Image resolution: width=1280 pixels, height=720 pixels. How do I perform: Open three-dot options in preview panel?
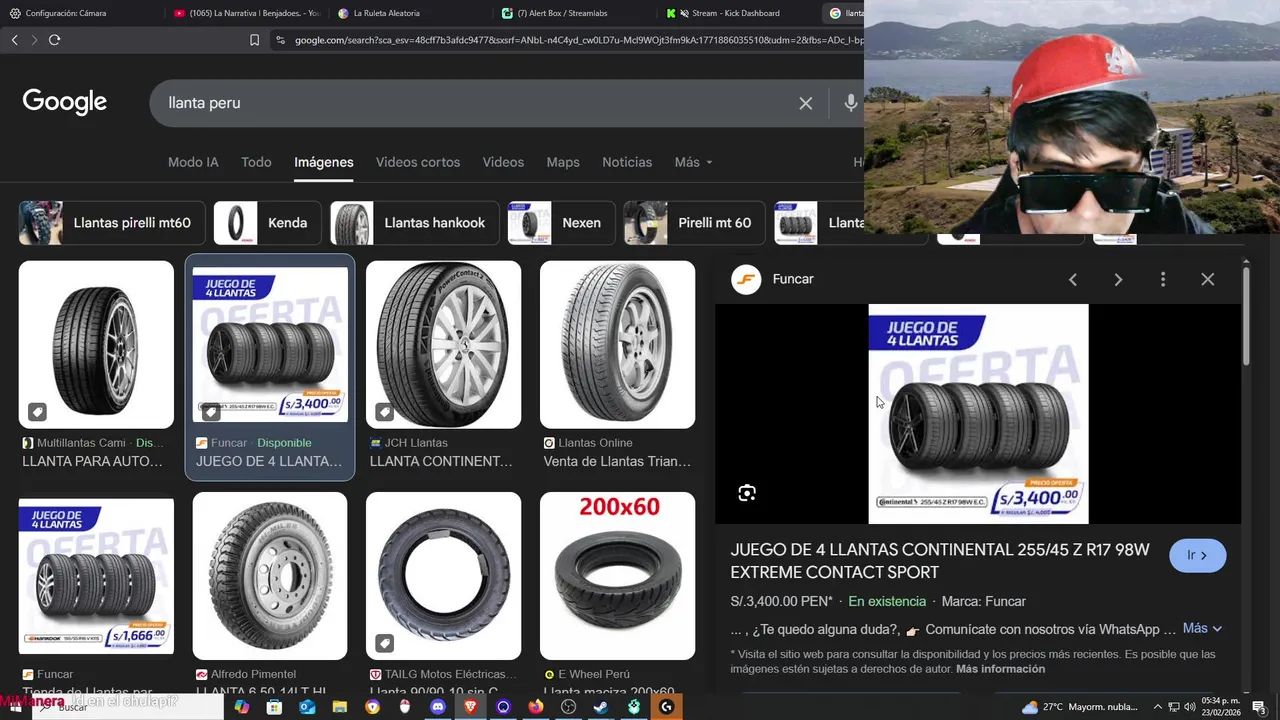1162,280
